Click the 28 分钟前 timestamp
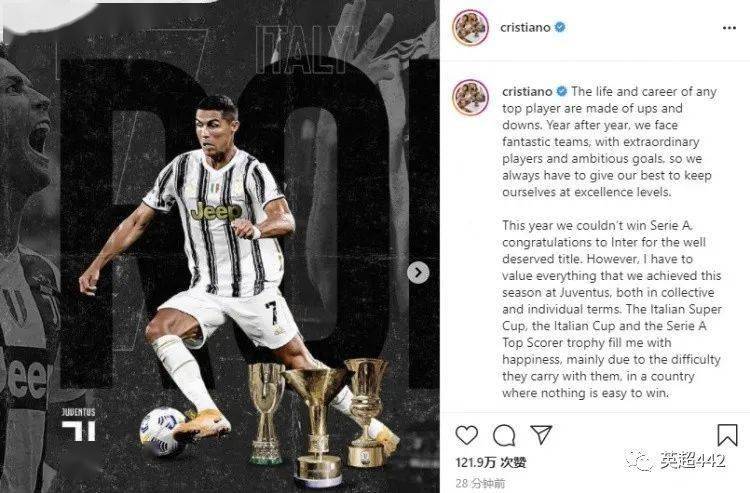This screenshot has width=750, height=493. tap(480, 483)
